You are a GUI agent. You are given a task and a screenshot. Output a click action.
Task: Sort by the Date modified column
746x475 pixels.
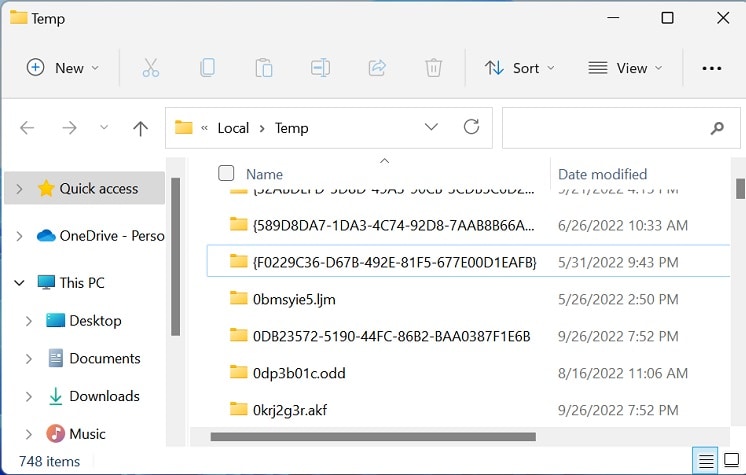point(602,174)
